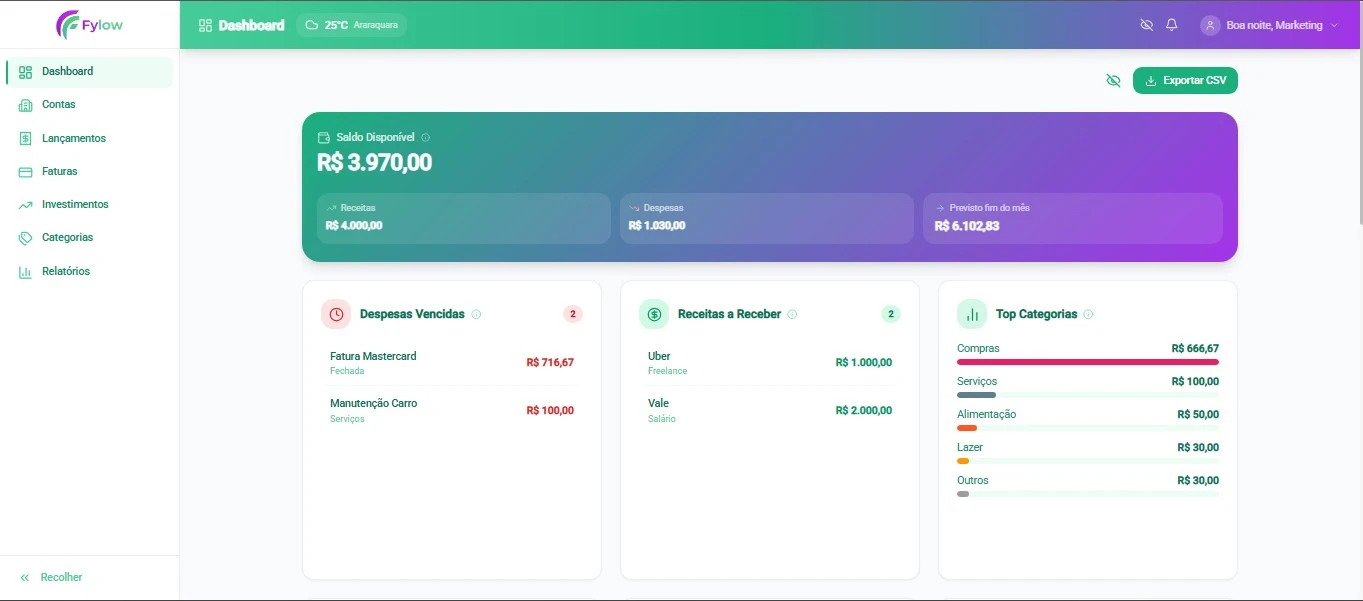Click the notification bell icon
1363x601 pixels.
[x=1170, y=25]
